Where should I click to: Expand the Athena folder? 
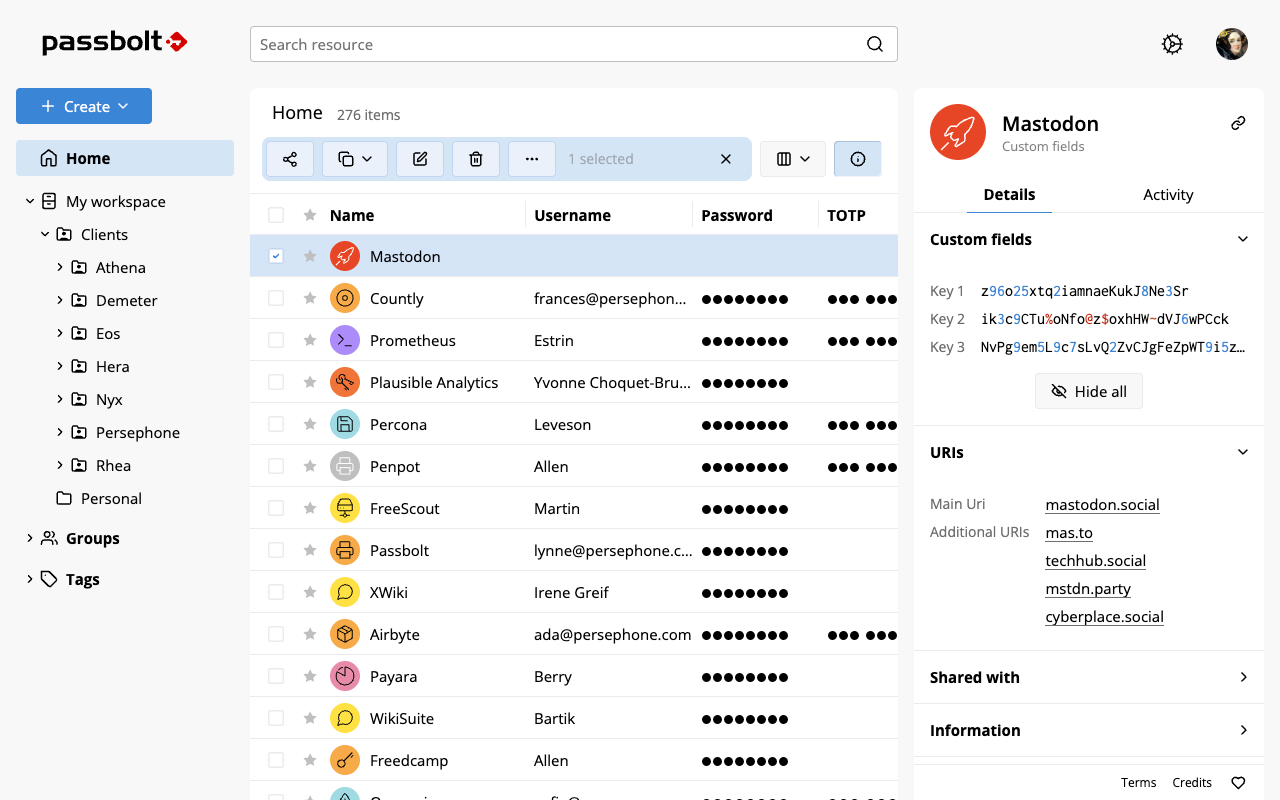click(60, 267)
